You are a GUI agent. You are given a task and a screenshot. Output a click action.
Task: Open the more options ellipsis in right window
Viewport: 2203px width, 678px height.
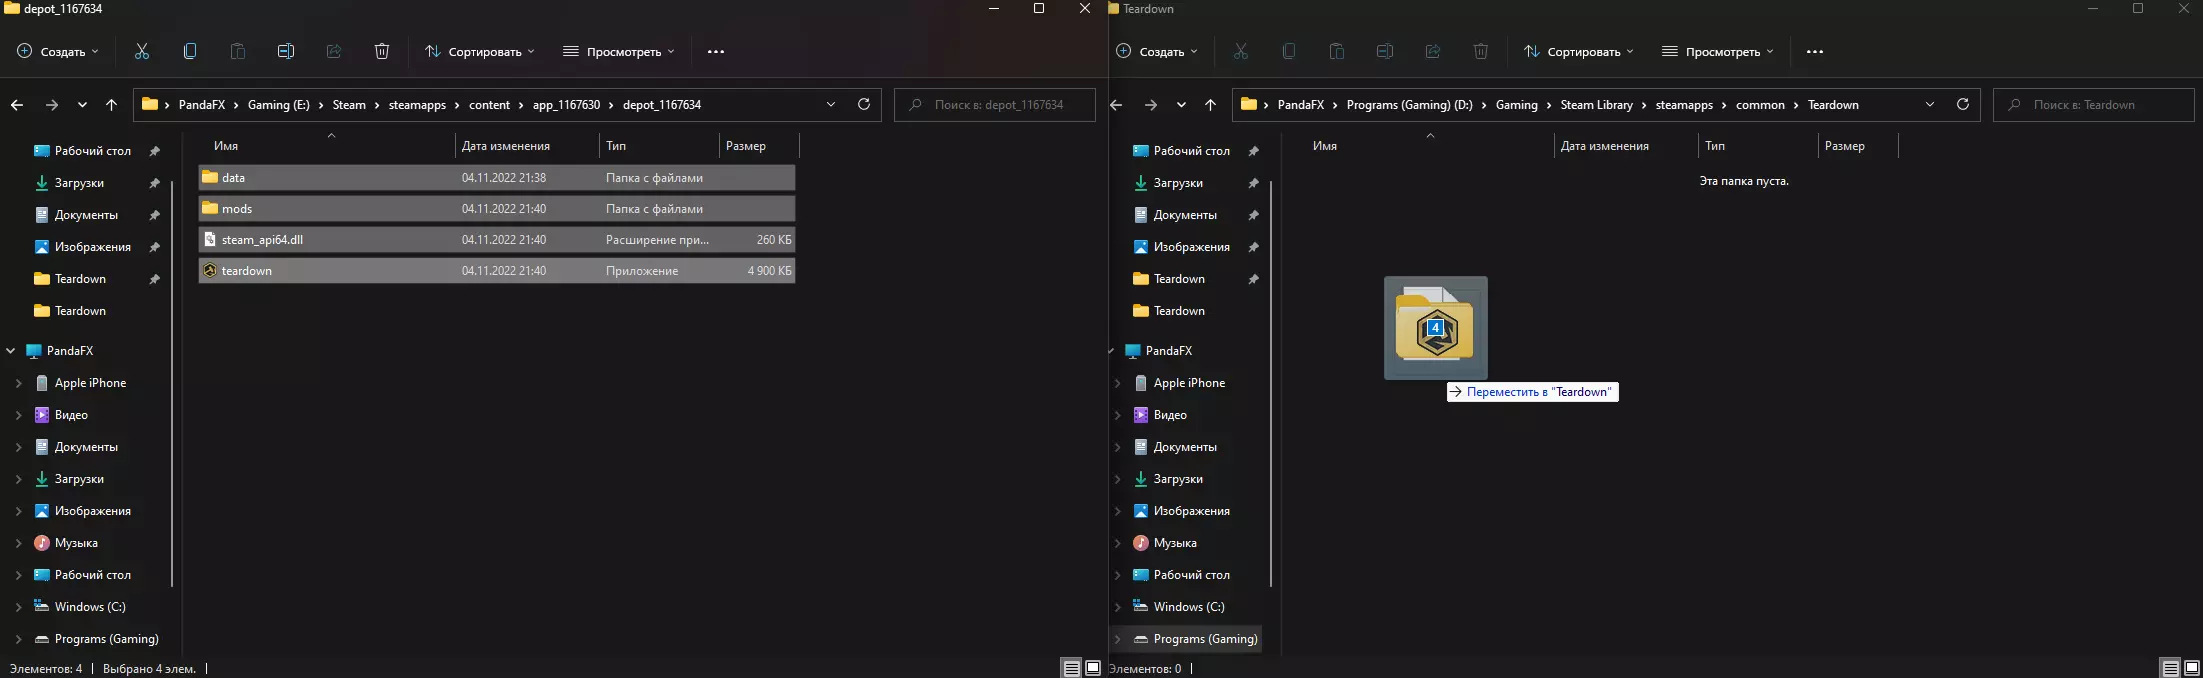coord(1815,51)
